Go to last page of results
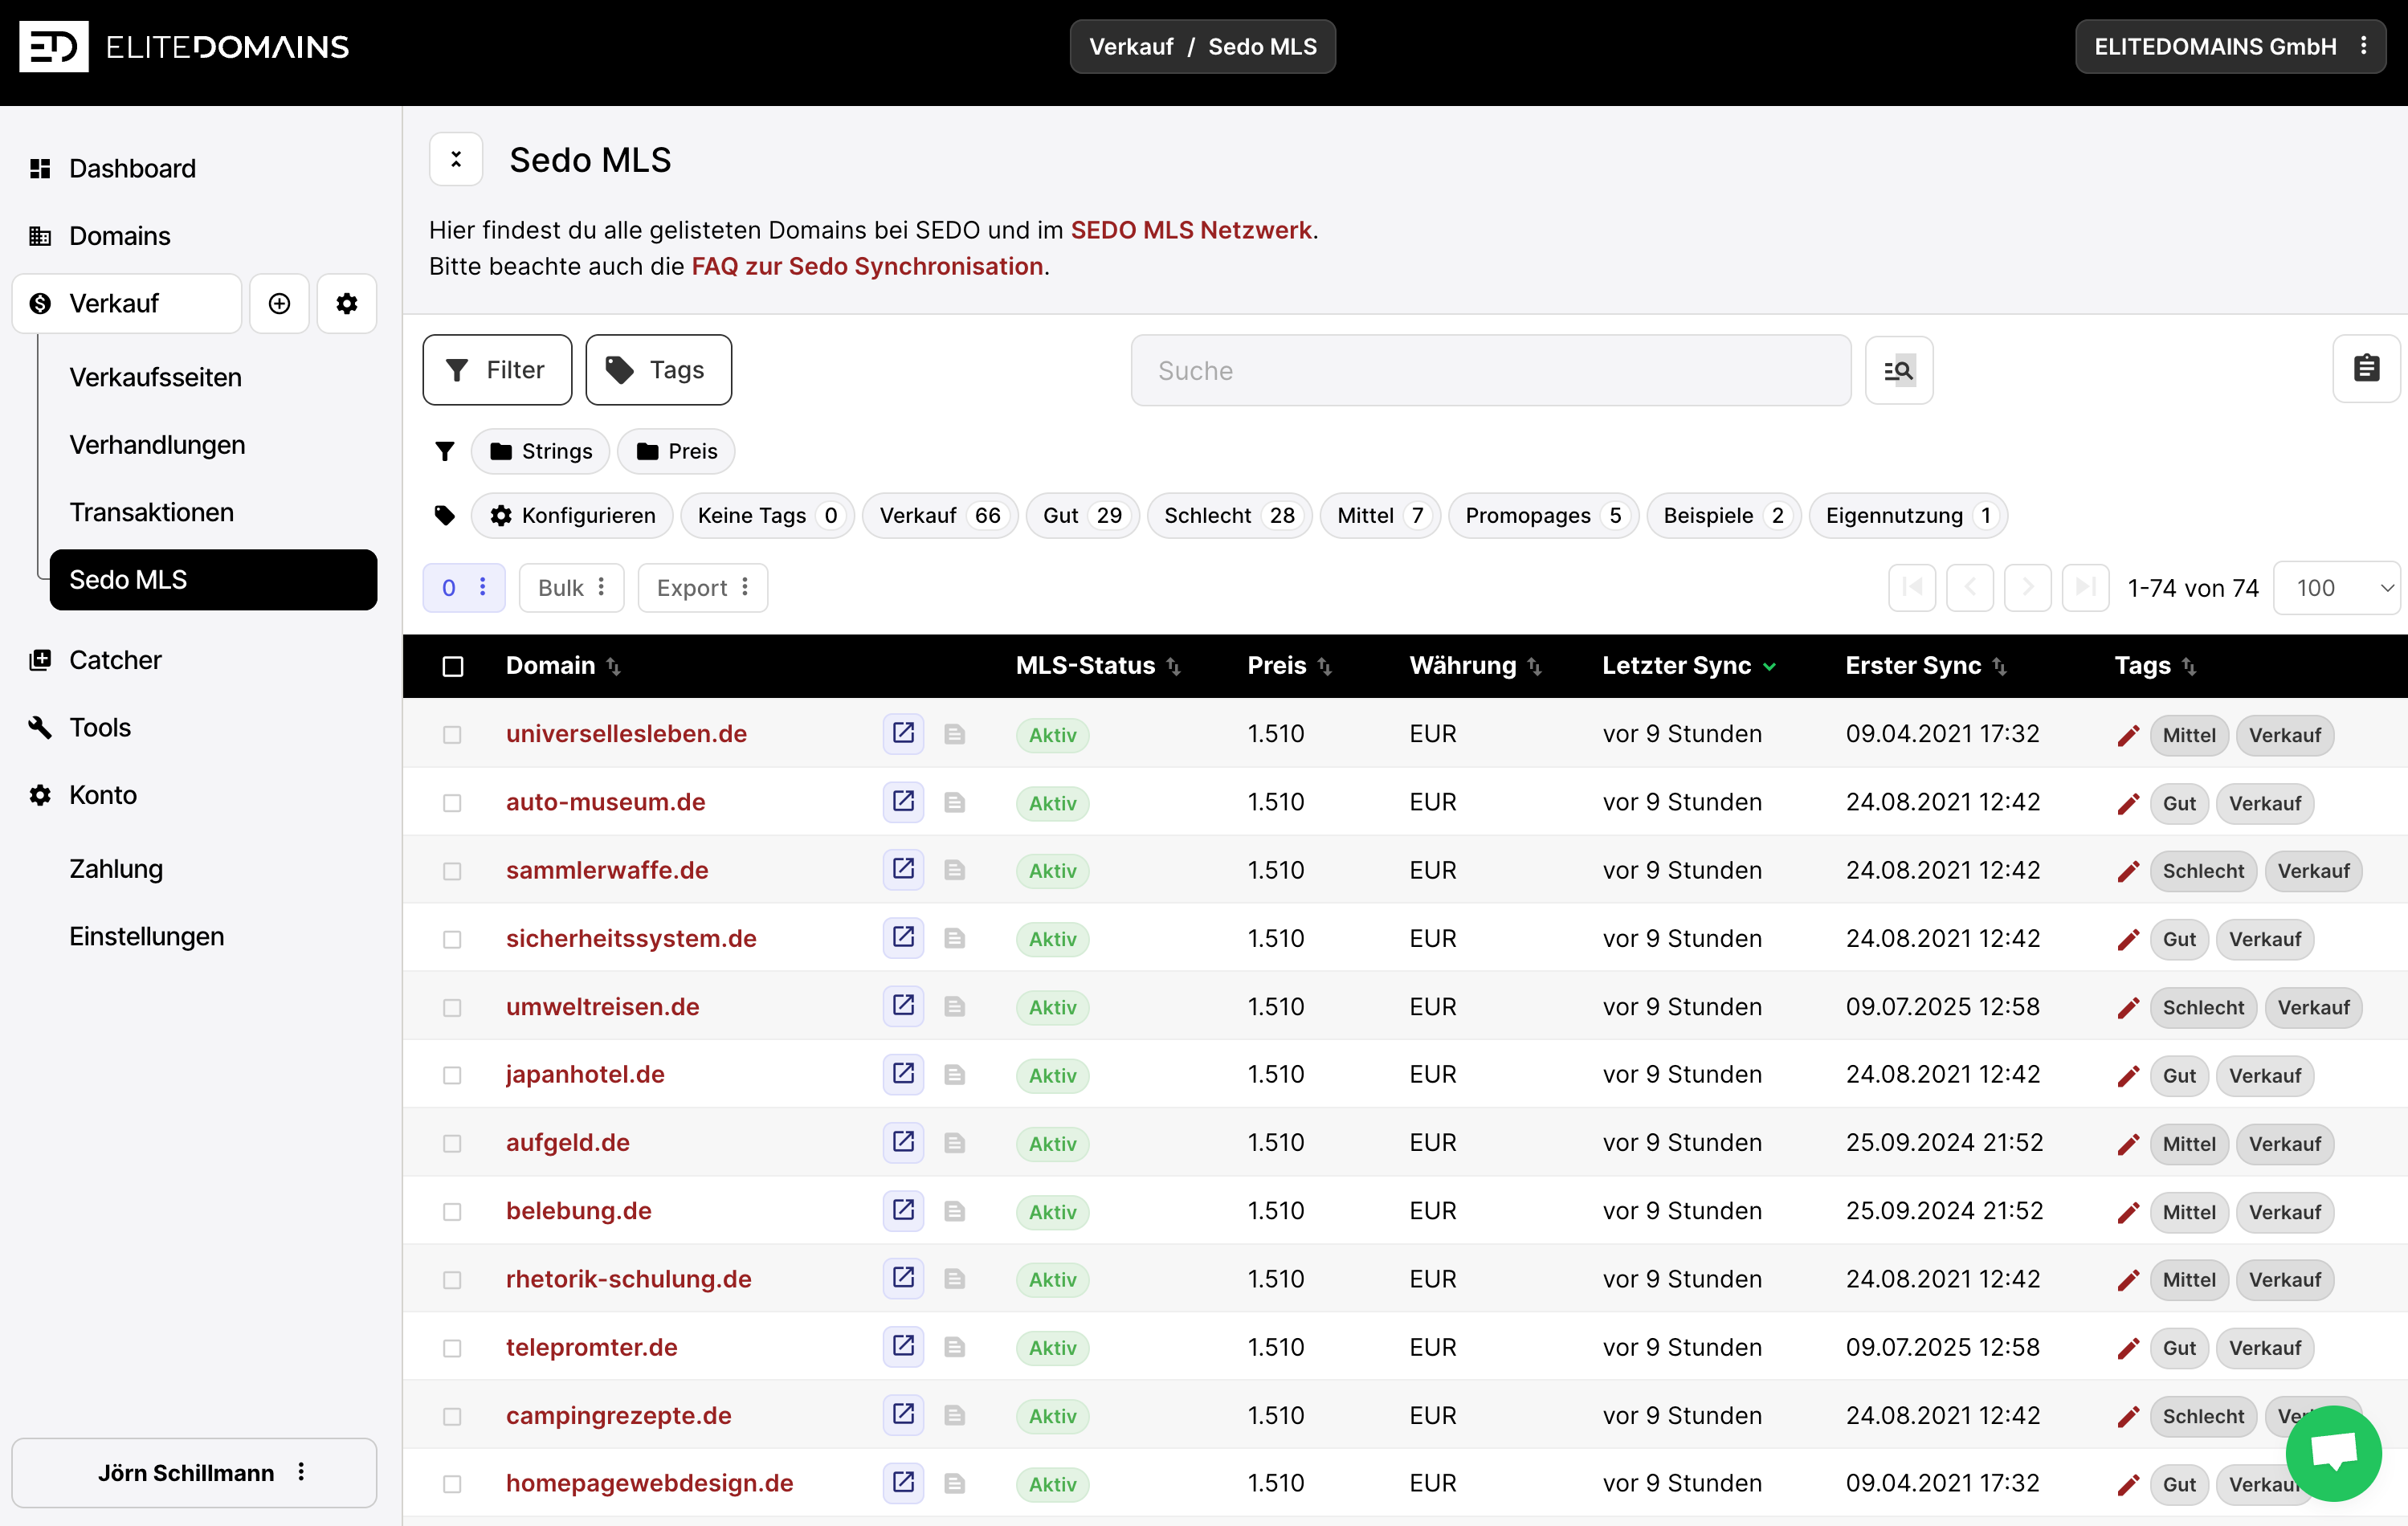Viewport: 2408px width, 1526px height. [x=2086, y=587]
